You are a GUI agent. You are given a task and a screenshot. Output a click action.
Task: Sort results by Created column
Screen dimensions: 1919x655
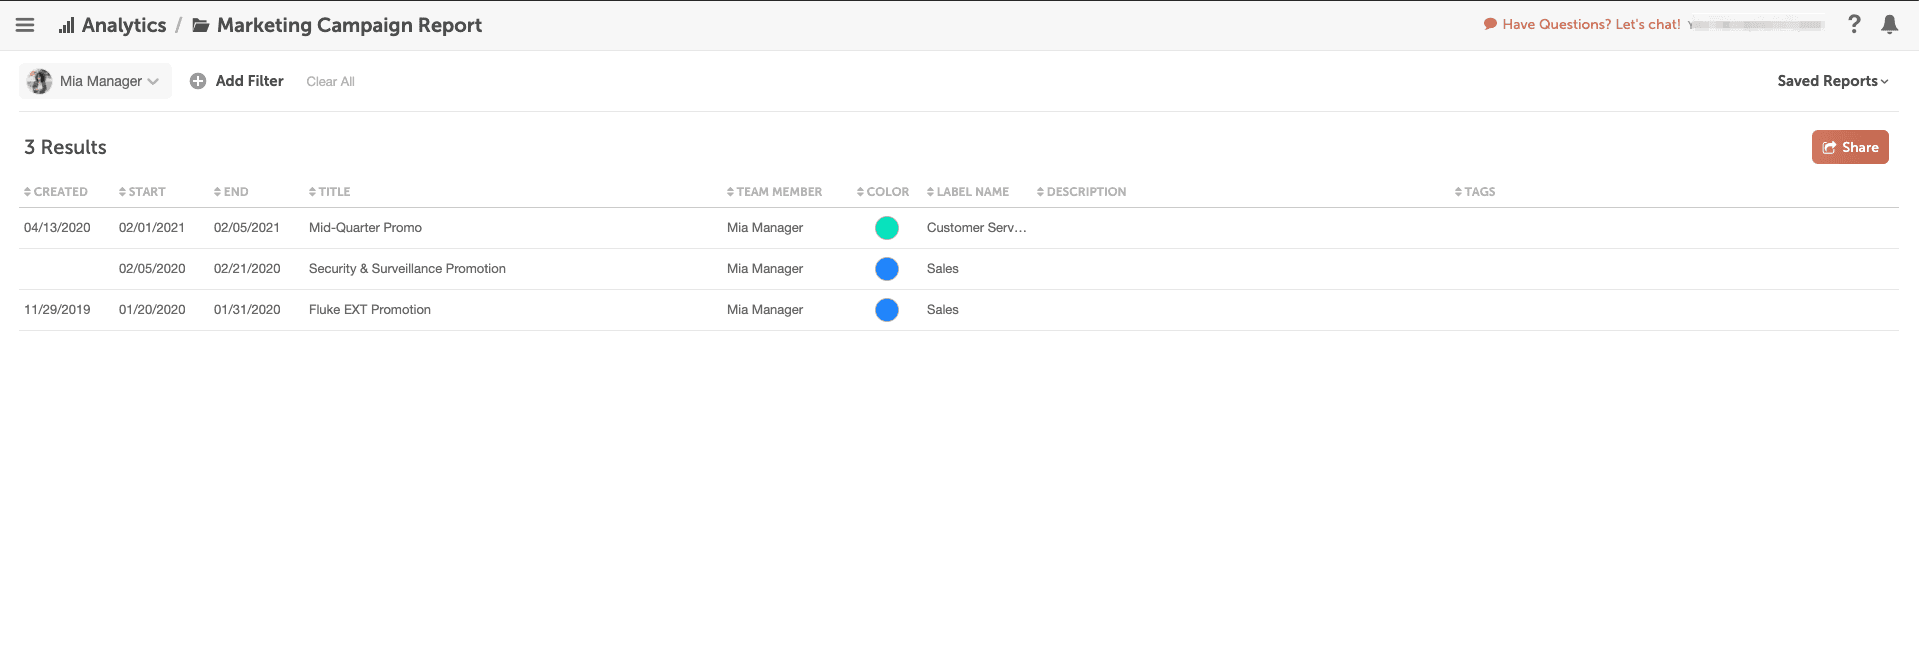(x=56, y=192)
